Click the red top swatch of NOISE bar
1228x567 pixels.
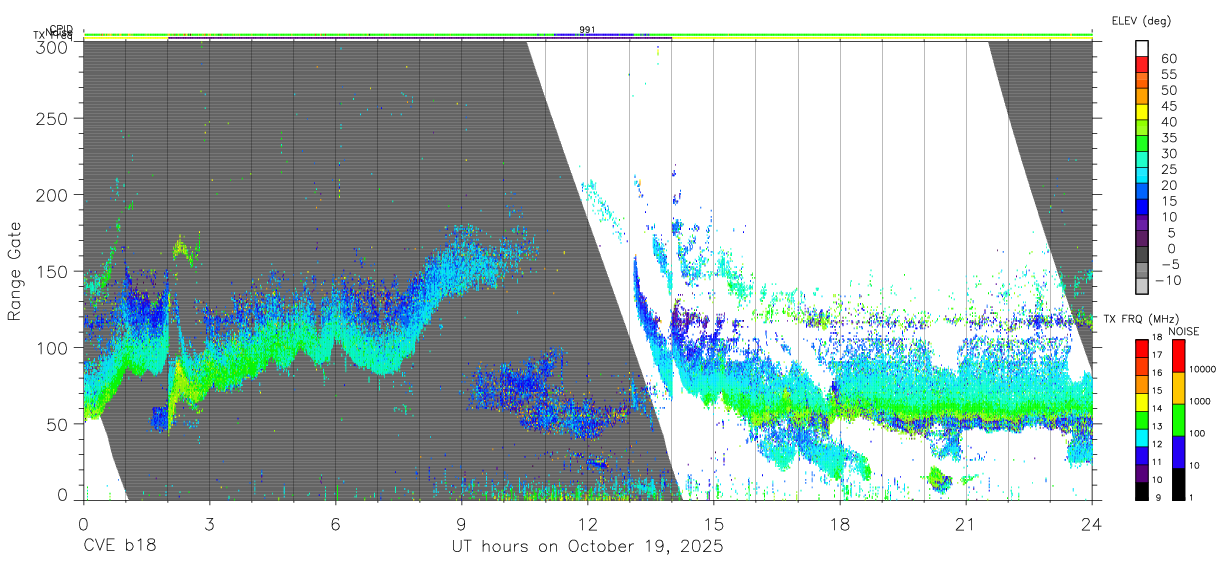tap(1177, 356)
